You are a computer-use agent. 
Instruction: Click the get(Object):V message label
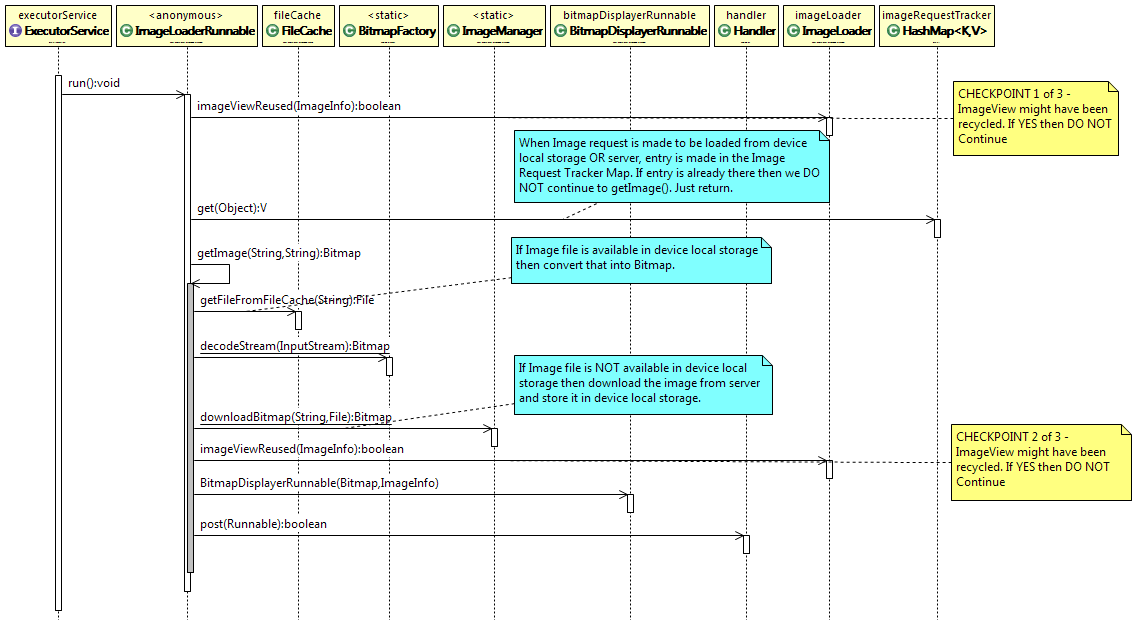(233, 207)
